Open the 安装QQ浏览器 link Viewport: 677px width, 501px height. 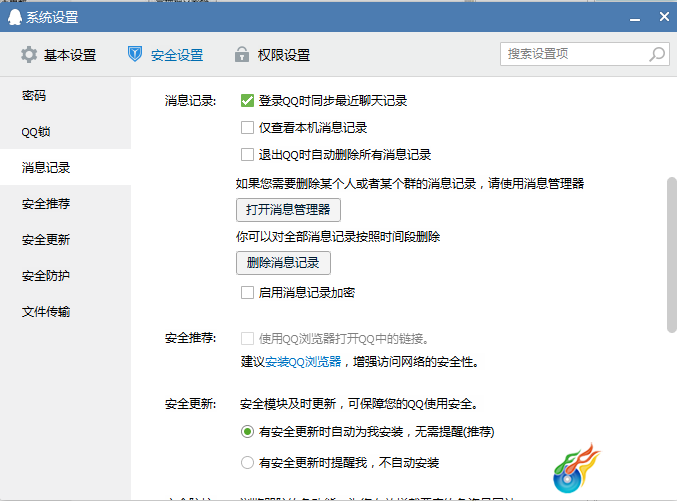303,361
